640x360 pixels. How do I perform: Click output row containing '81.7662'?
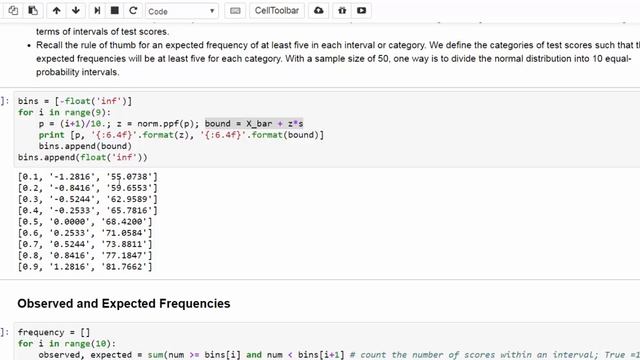point(85,267)
